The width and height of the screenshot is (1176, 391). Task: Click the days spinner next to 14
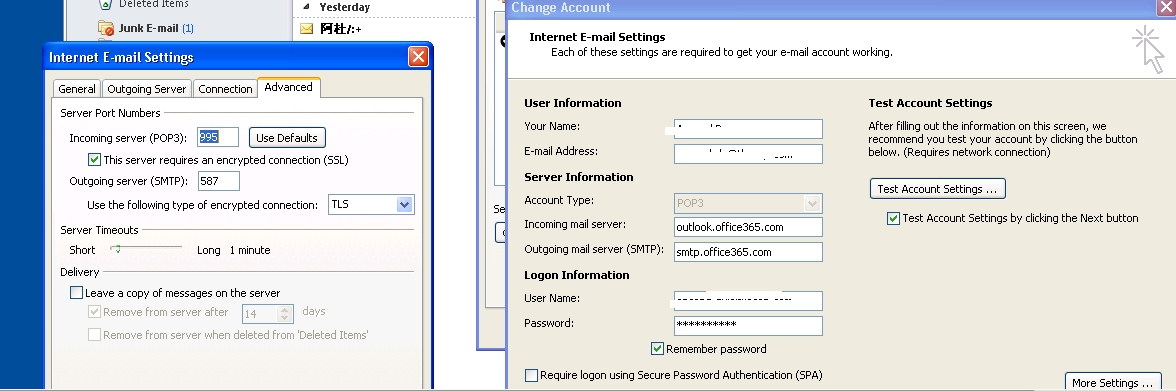(x=285, y=314)
